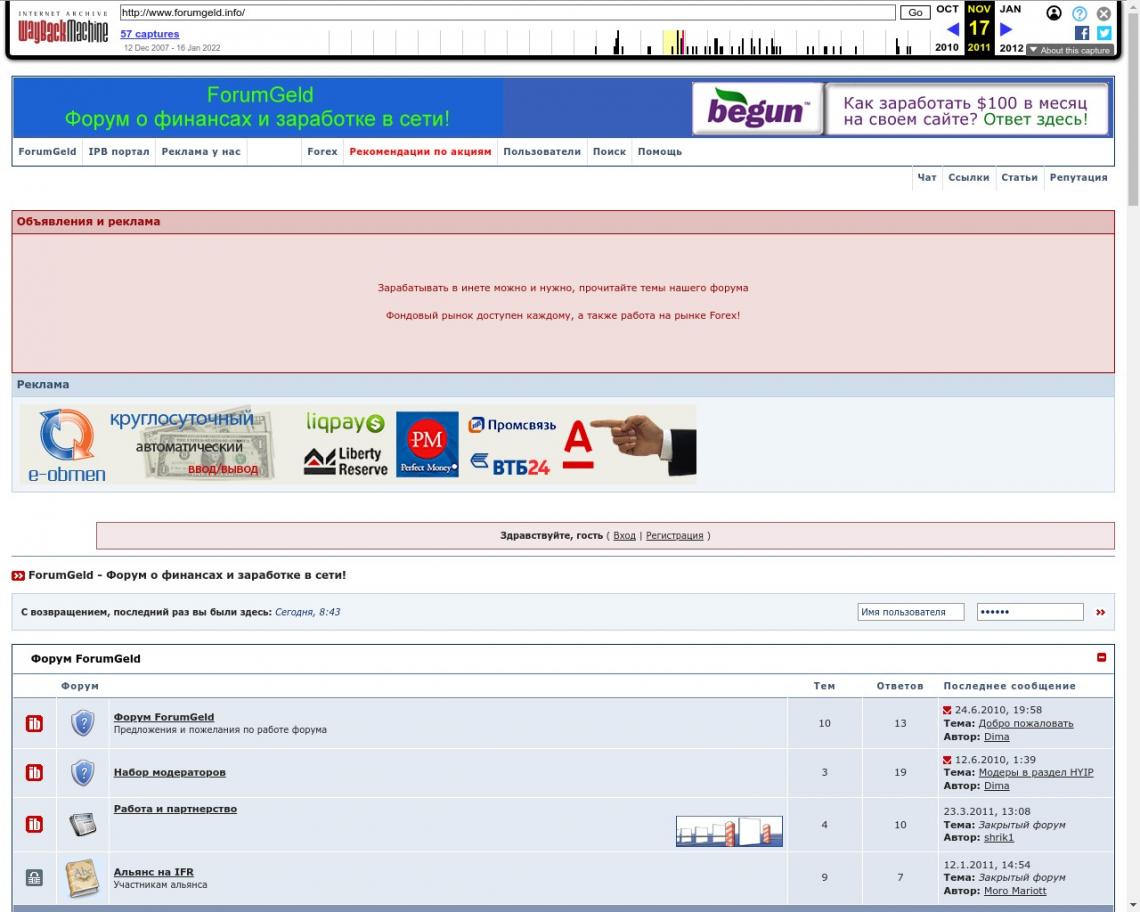The width and height of the screenshot is (1140, 912).
Task: Click the Wayback Machine logo
Action: pos(62,31)
